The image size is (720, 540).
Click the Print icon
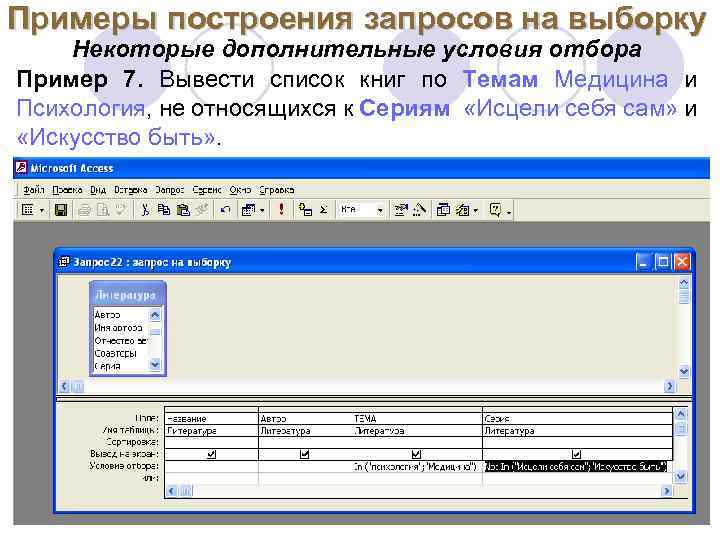pyautogui.click(x=84, y=210)
